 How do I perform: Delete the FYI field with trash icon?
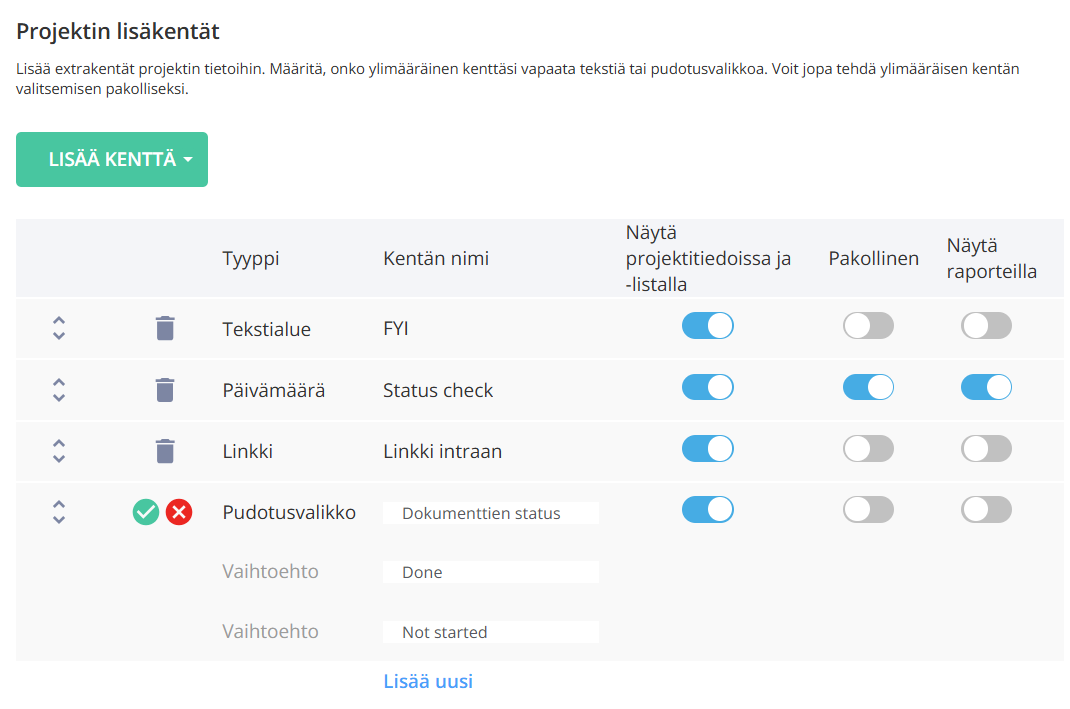tap(164, 328)
